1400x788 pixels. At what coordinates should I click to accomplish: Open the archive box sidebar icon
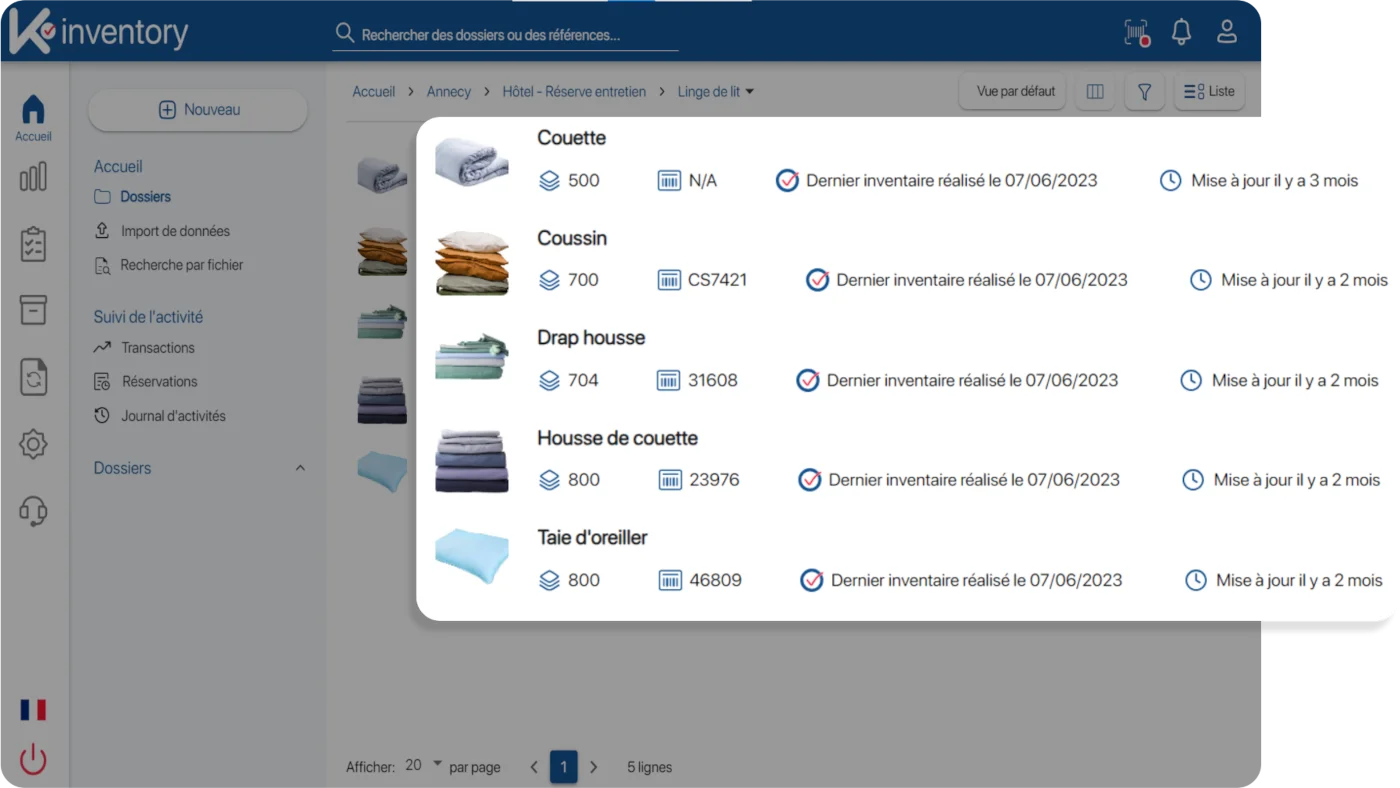click(x=33, y=310)
